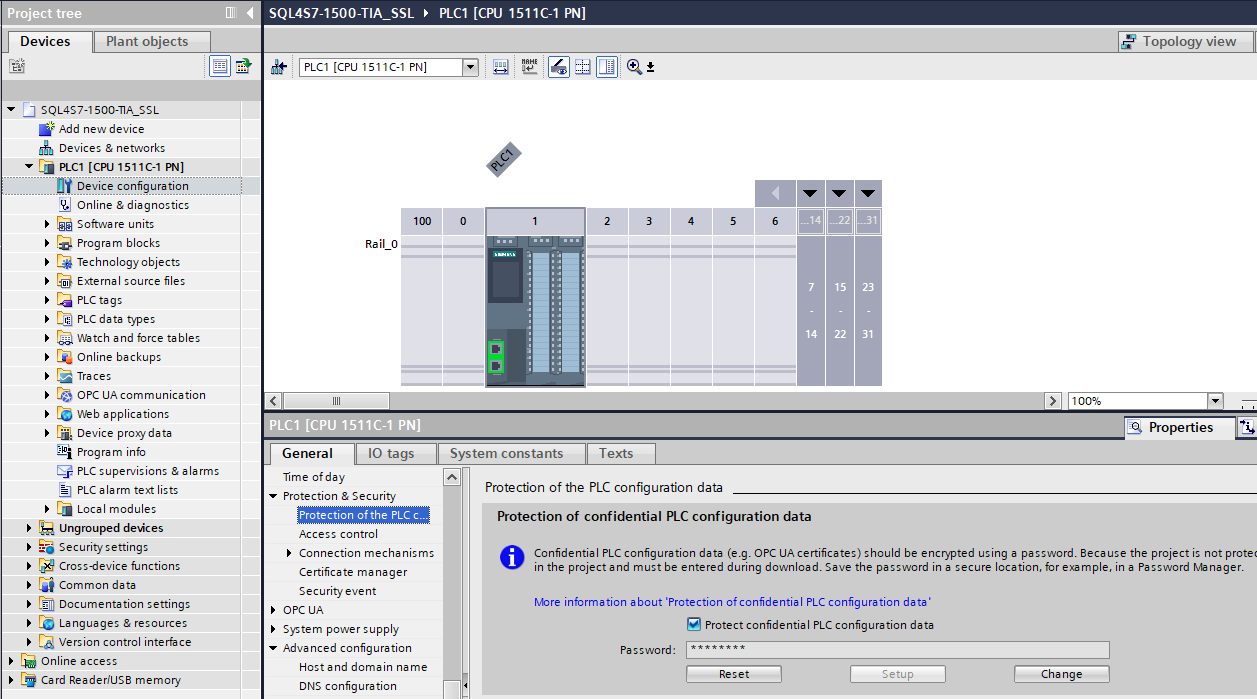
Task: Expand the Software units node
Action: coord(47,224)
